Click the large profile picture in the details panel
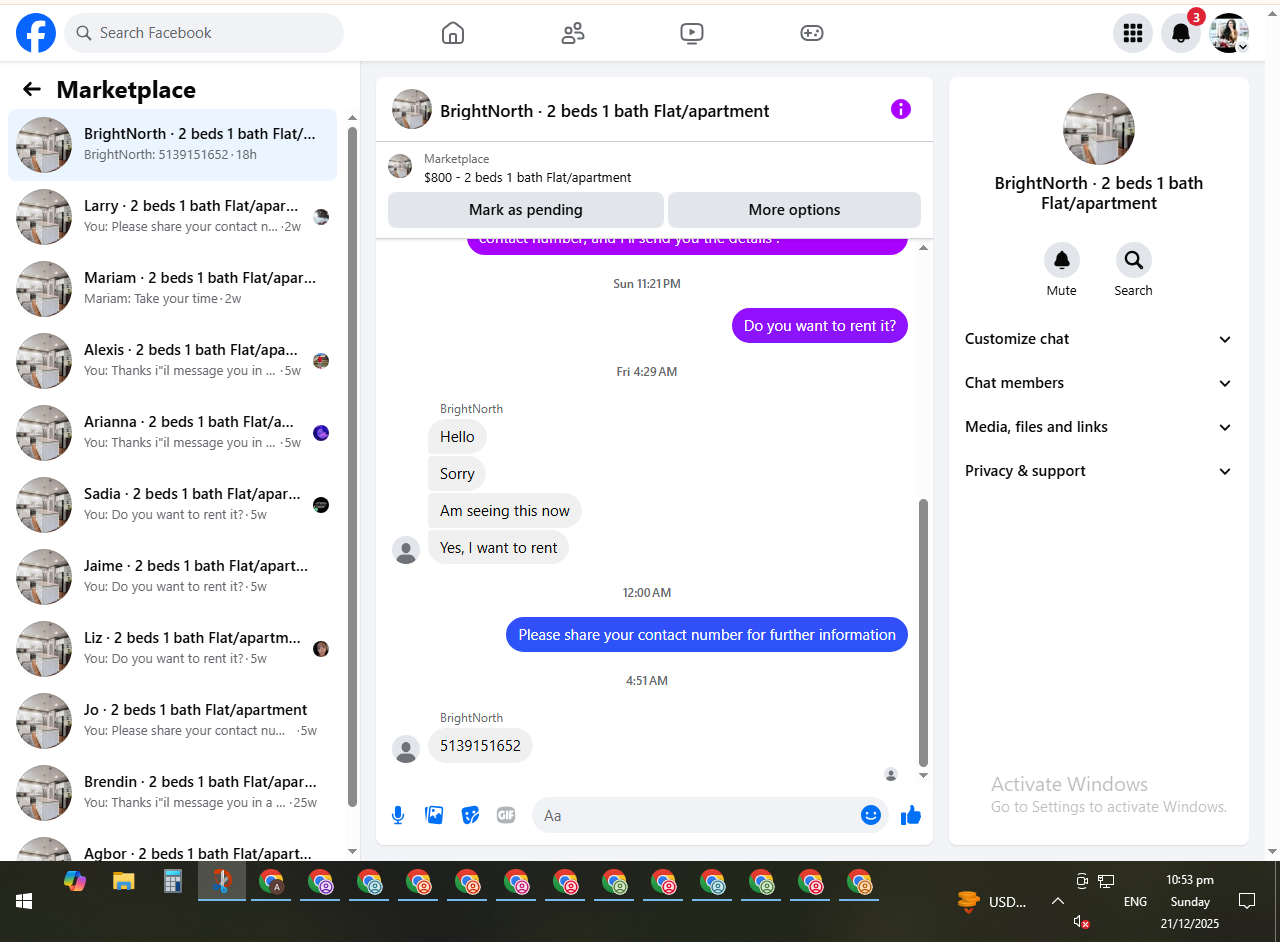Image resolution: width=1280 pixels, height=942 pixels. tap(1099, 129)
